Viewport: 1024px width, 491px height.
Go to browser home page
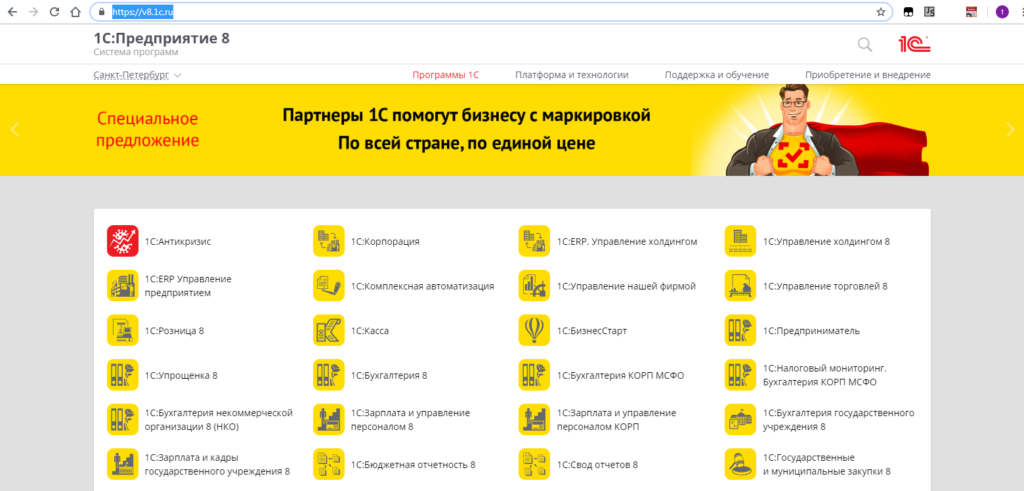[x=76, y=12]
